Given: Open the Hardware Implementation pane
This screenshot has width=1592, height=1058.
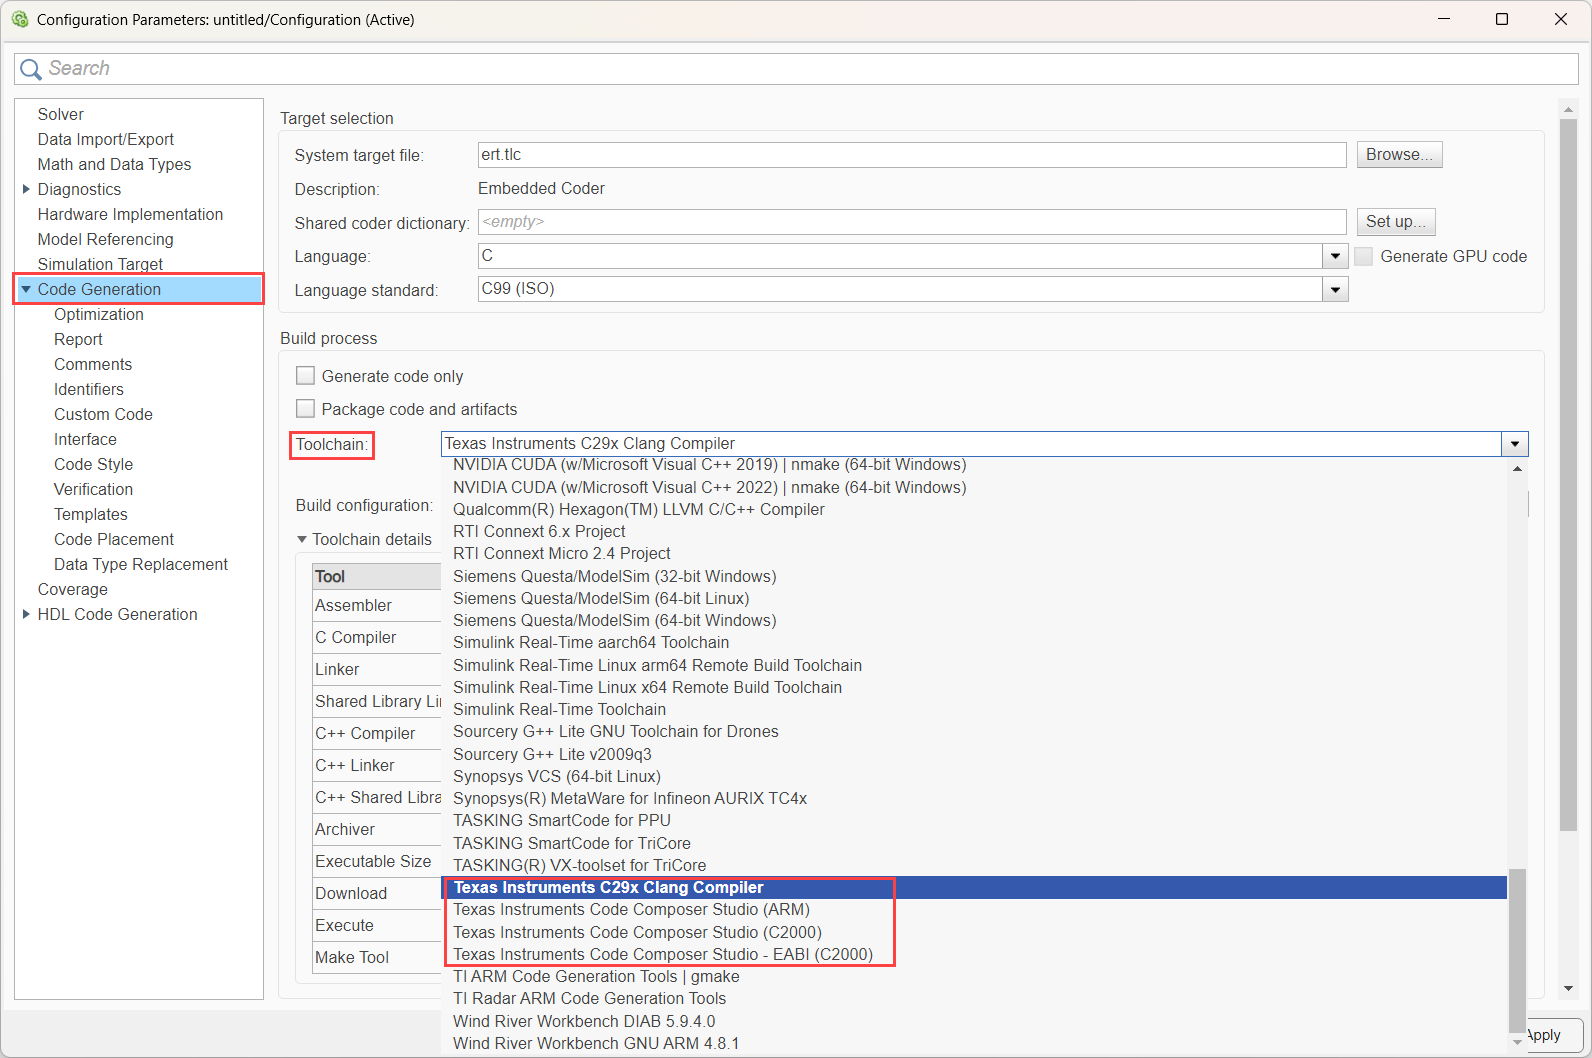Looking at the screenshot, I should coord(130,214).
